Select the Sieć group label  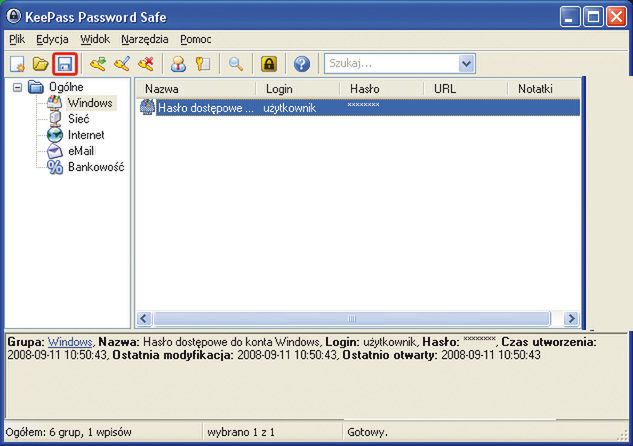point(78,119)
